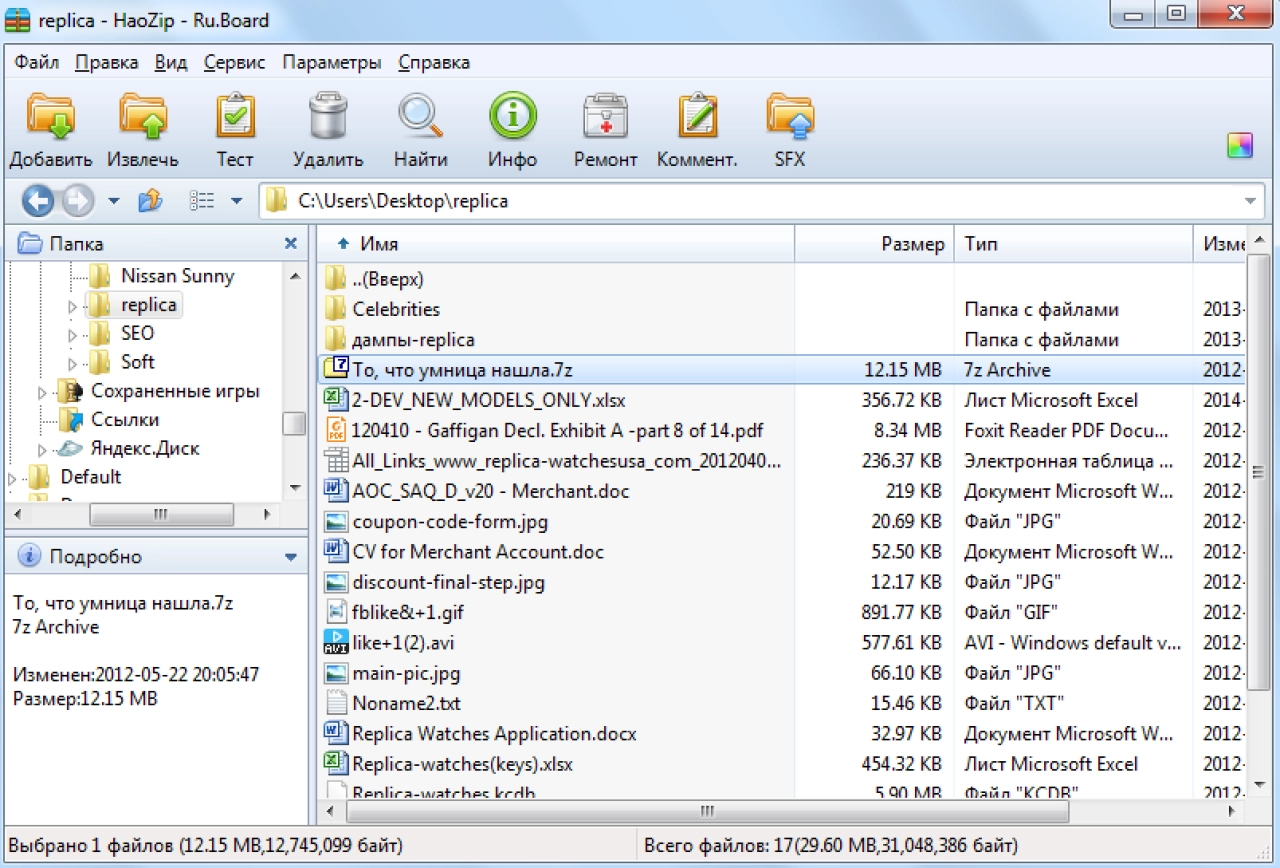Close the Папка folder panel

(x=290, y=243)
